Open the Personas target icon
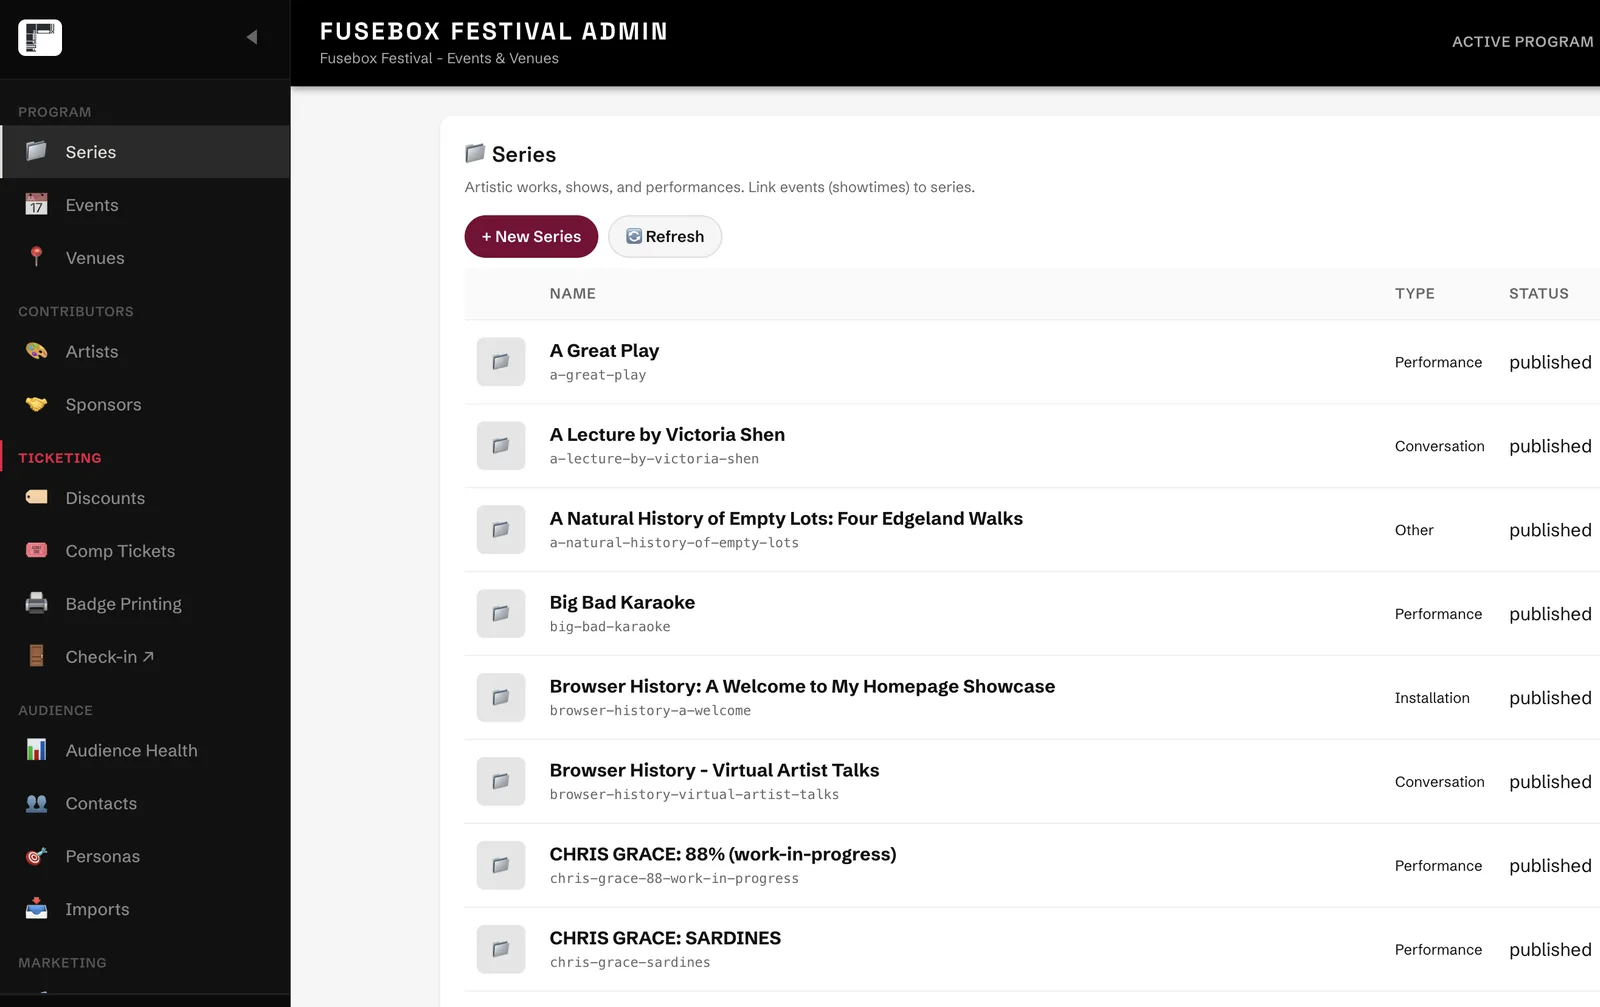The height and width of the screenshot is (1007, 1600). [x=36, y=856]
